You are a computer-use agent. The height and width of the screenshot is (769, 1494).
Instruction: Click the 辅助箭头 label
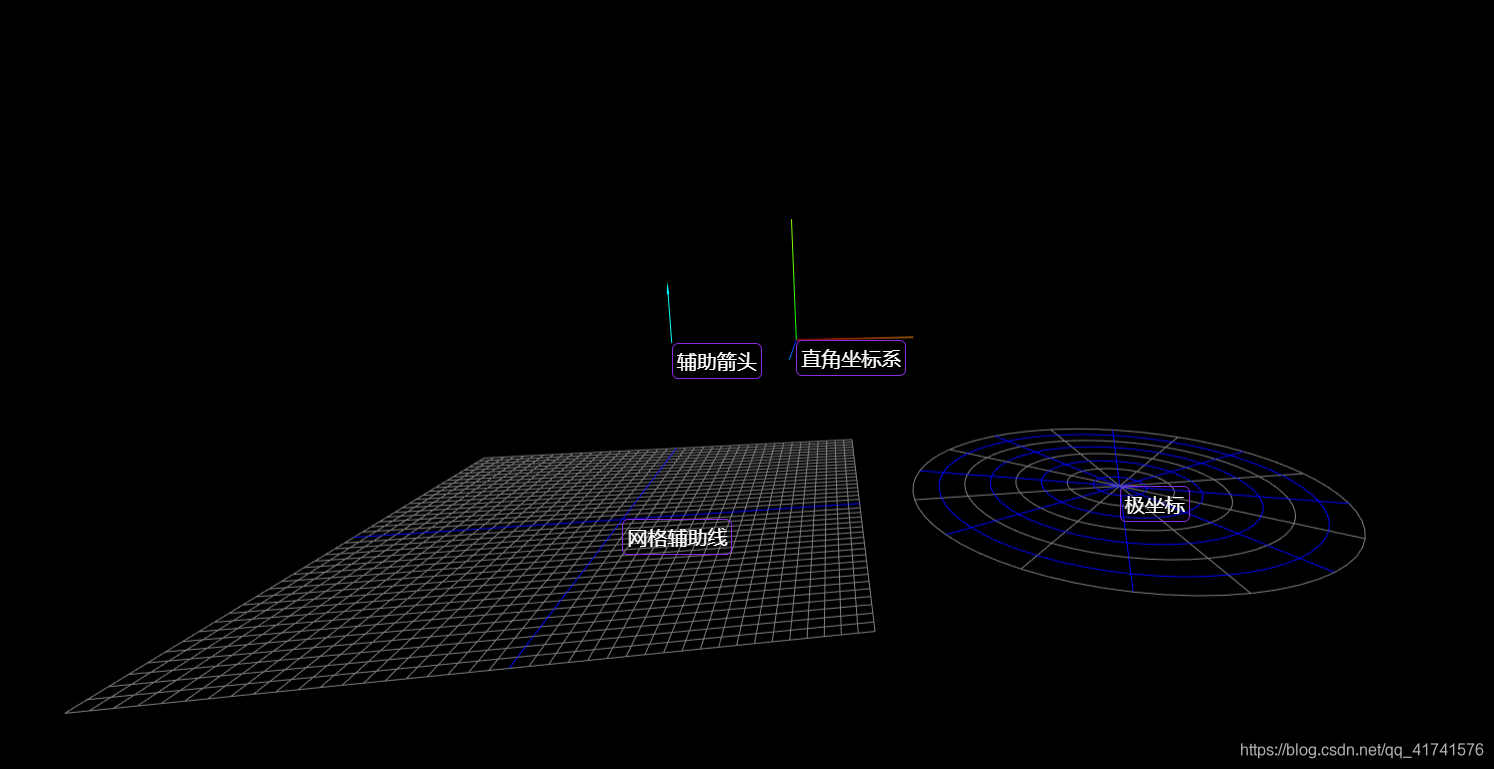tap(717, 361)
